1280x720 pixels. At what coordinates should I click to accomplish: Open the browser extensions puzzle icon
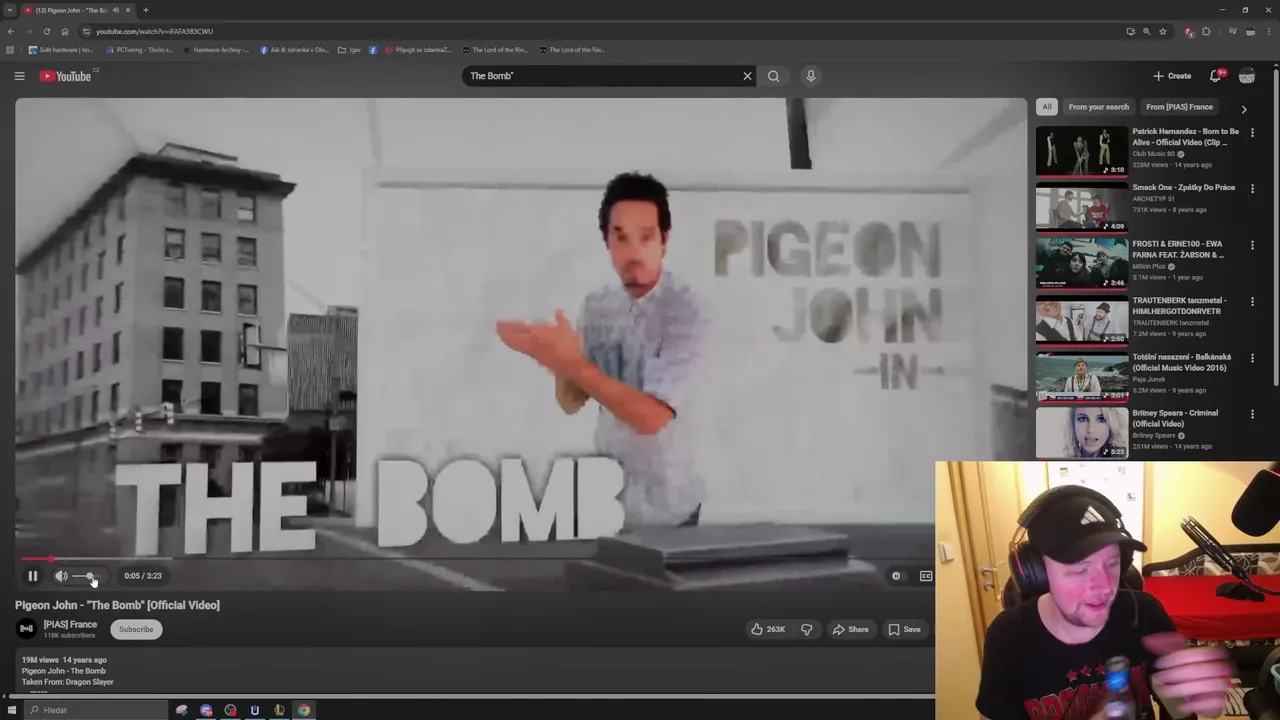click(x=1206, y=31)
